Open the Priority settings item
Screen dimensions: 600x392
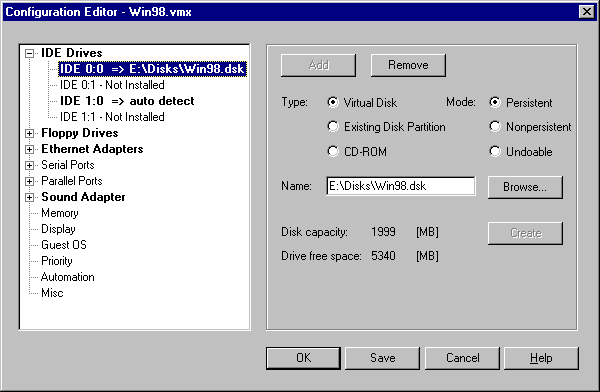coord(57,261)
